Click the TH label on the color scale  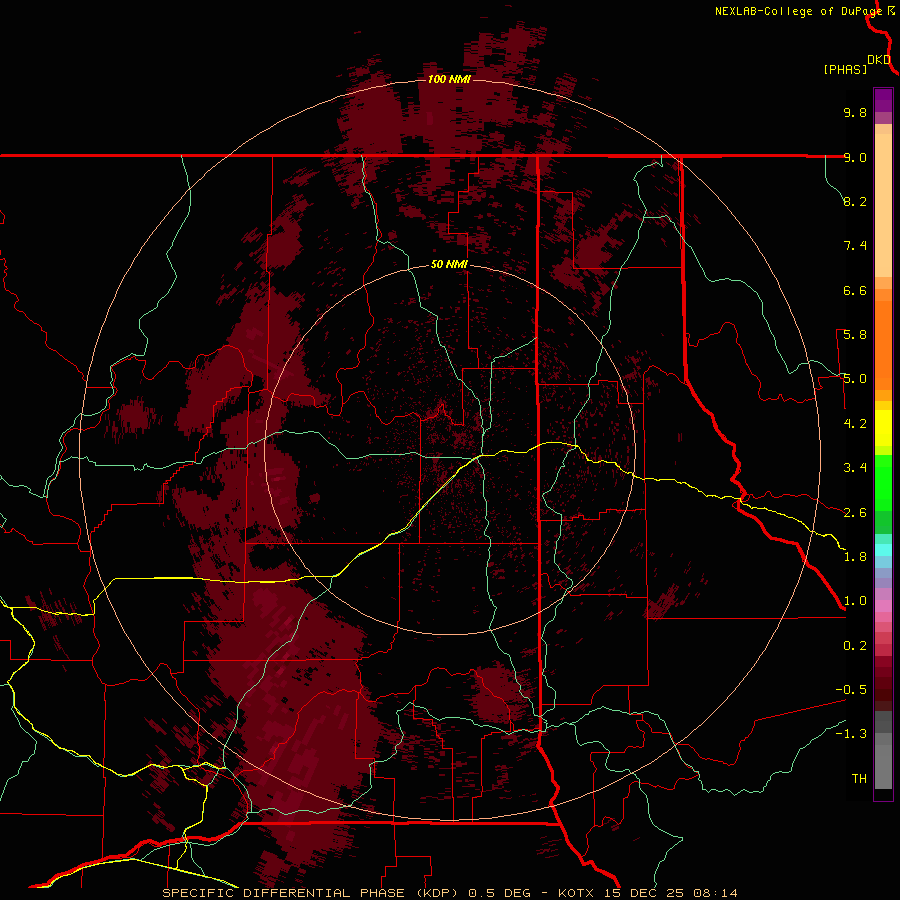(x=859, y=779)
